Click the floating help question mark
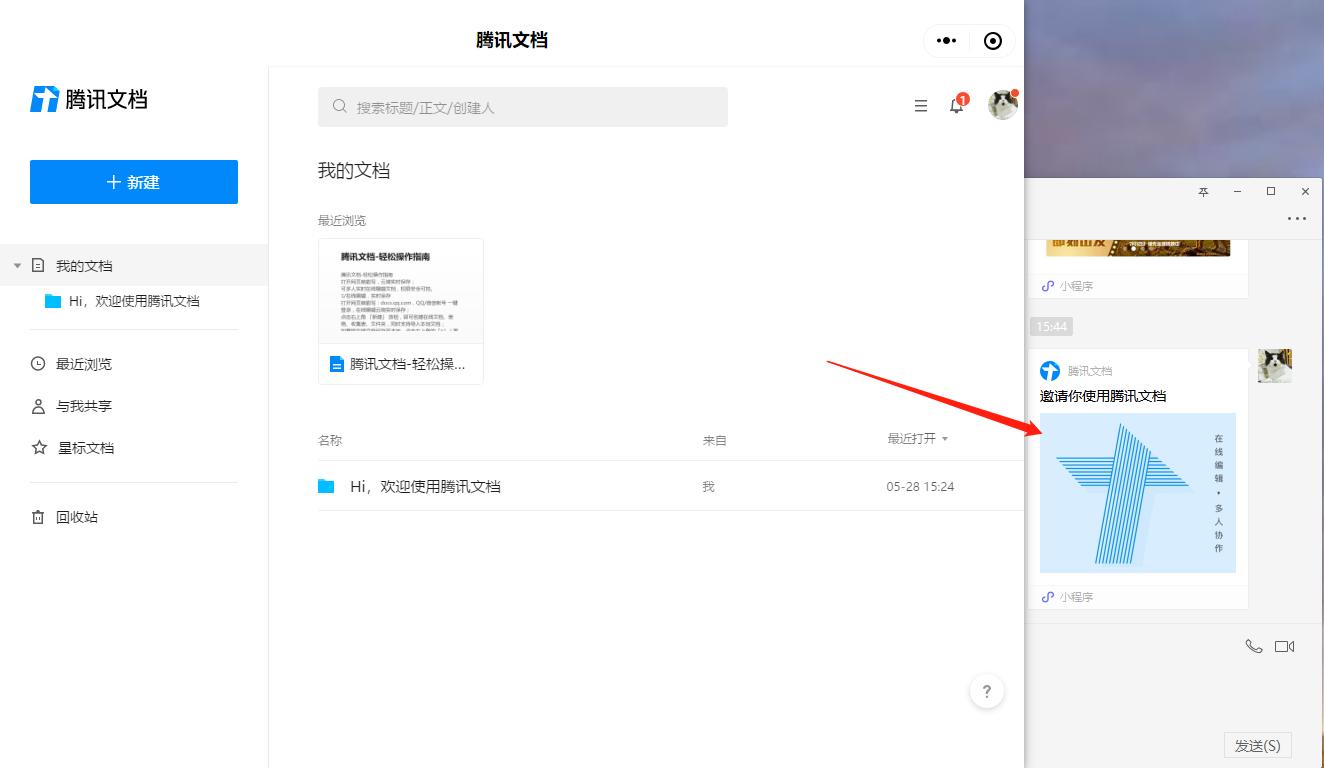 [x=987, y=690]
